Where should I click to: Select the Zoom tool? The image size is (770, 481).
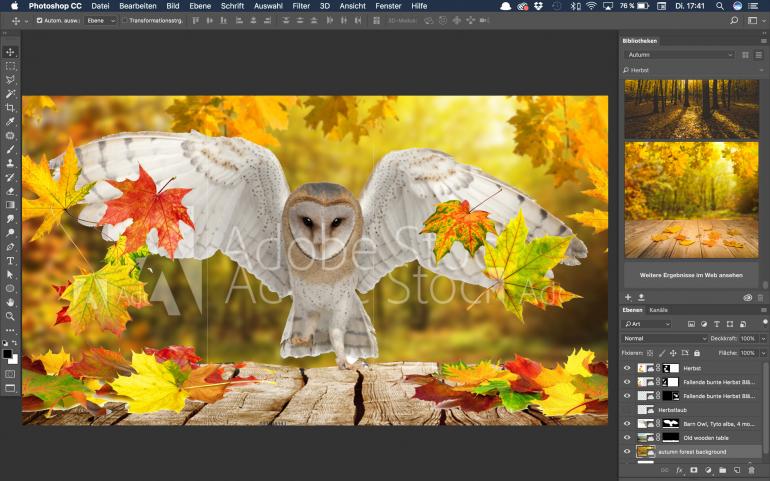point(10,316)
